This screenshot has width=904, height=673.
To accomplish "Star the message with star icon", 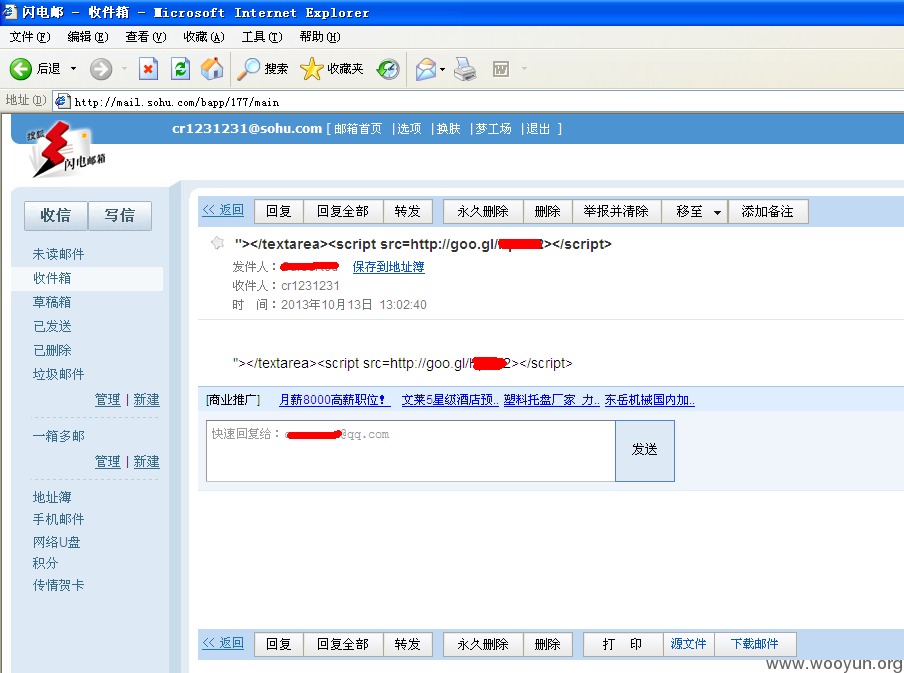I will pos(217,243).
